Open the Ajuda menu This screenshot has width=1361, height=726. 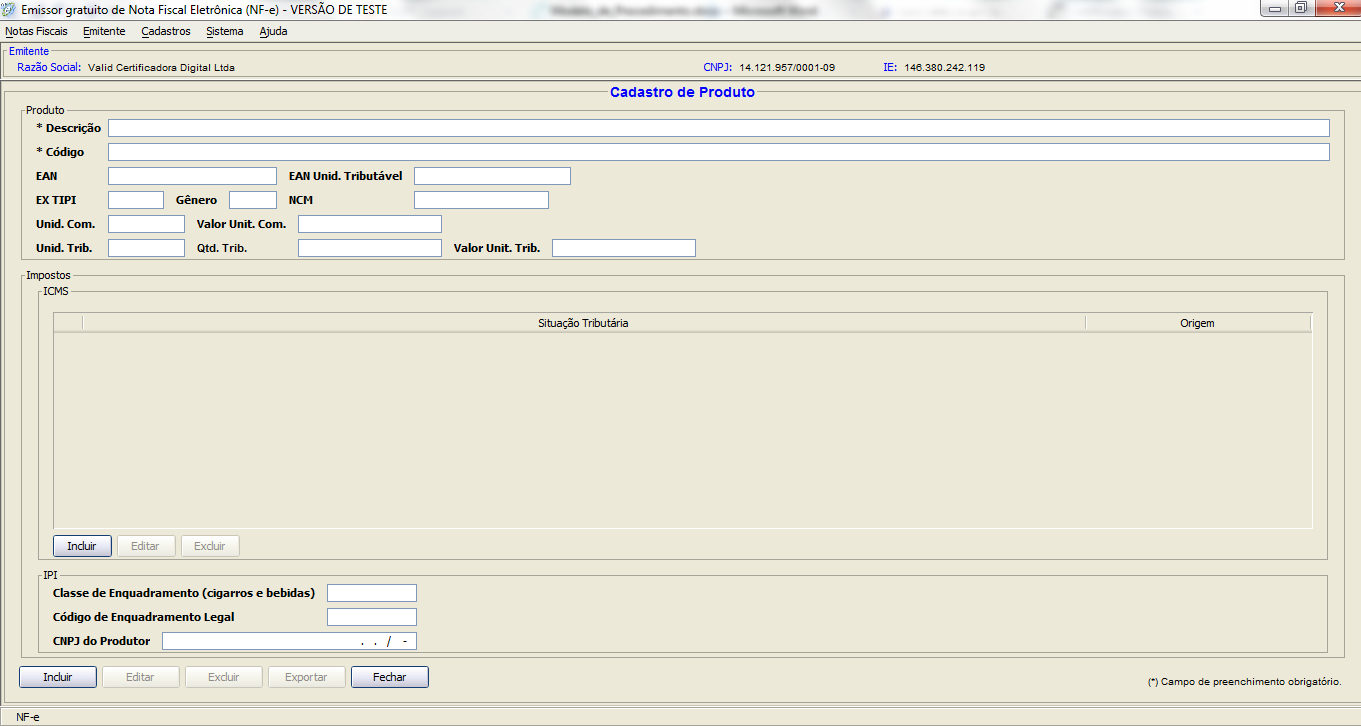tap(273, 31)
